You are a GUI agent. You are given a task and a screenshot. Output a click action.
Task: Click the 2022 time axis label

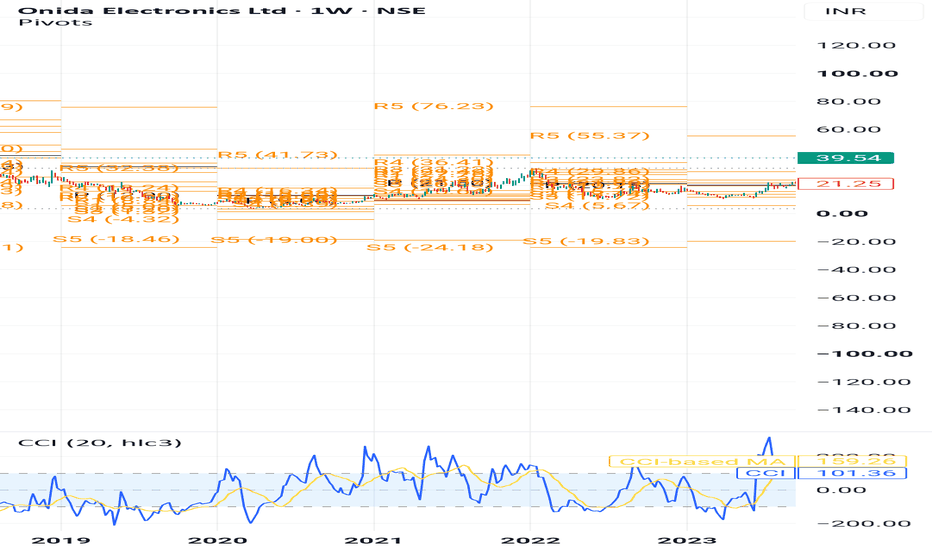coord(530,540)
